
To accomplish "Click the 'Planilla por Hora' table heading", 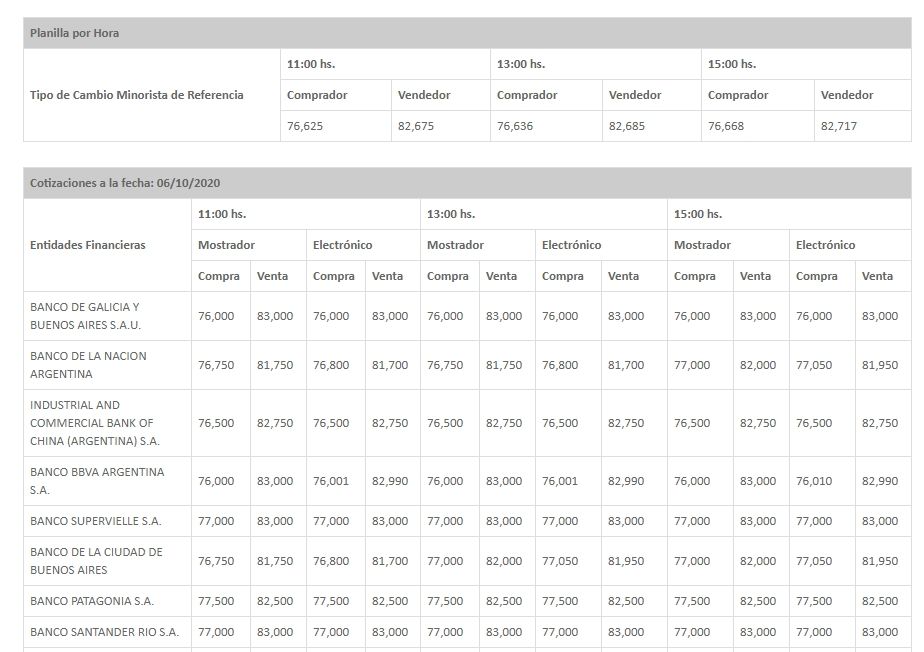I will coord(74,33).
